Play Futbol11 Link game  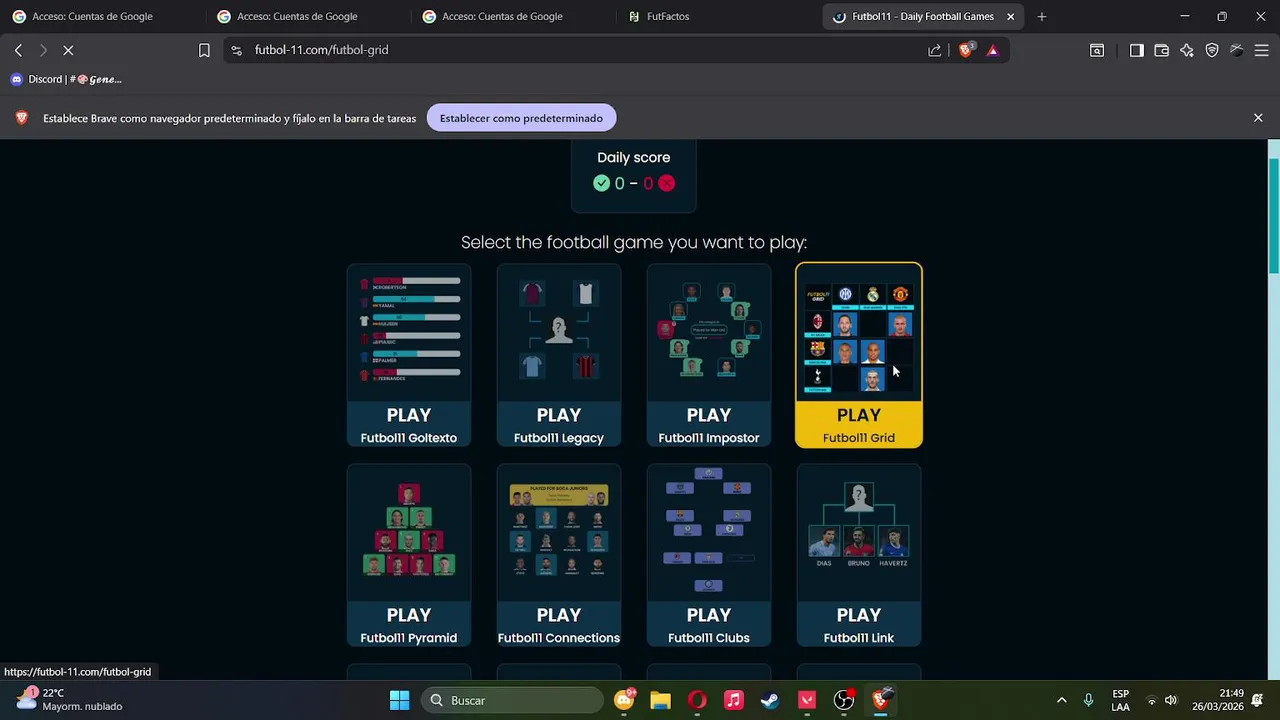[859, 625]
